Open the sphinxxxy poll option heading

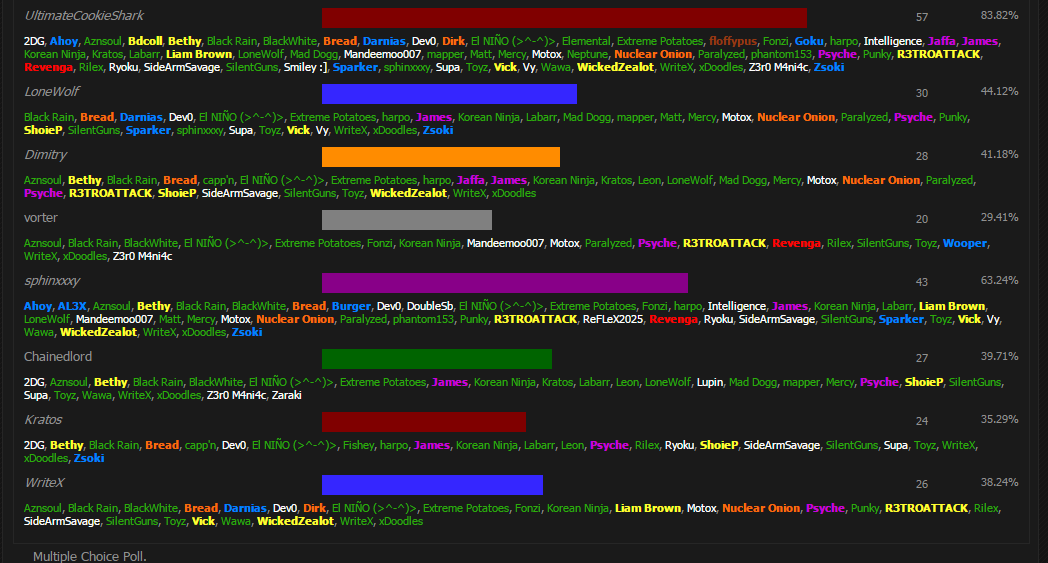coord(52,281)
